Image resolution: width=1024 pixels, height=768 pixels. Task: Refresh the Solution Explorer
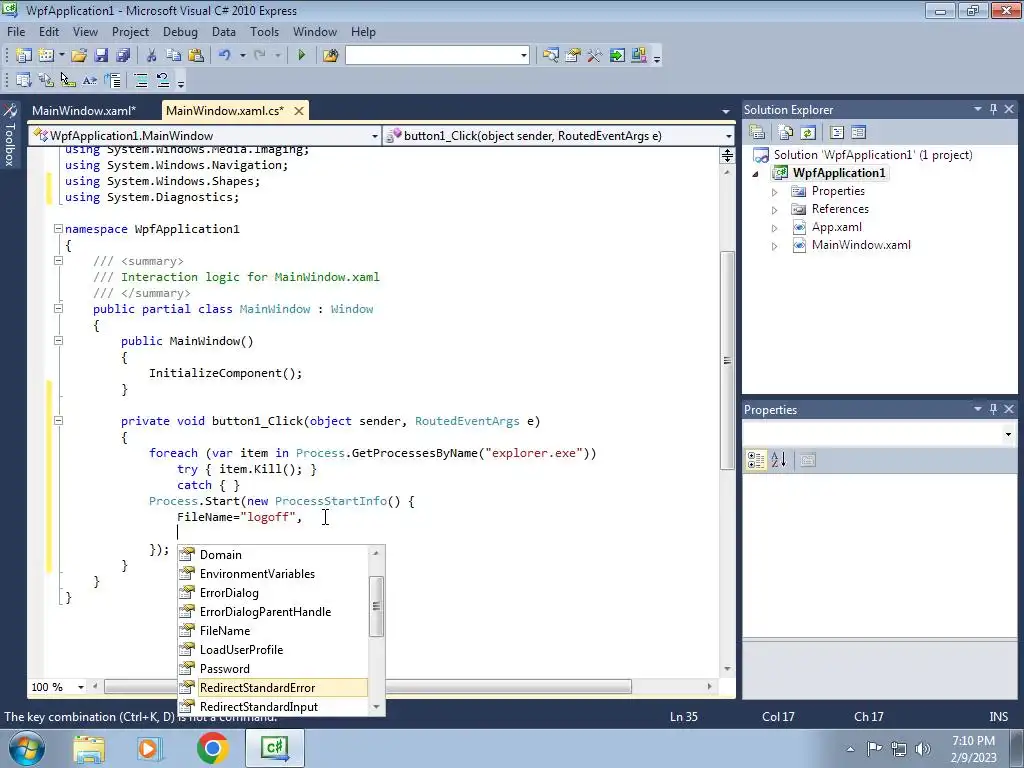pos(808,133)
